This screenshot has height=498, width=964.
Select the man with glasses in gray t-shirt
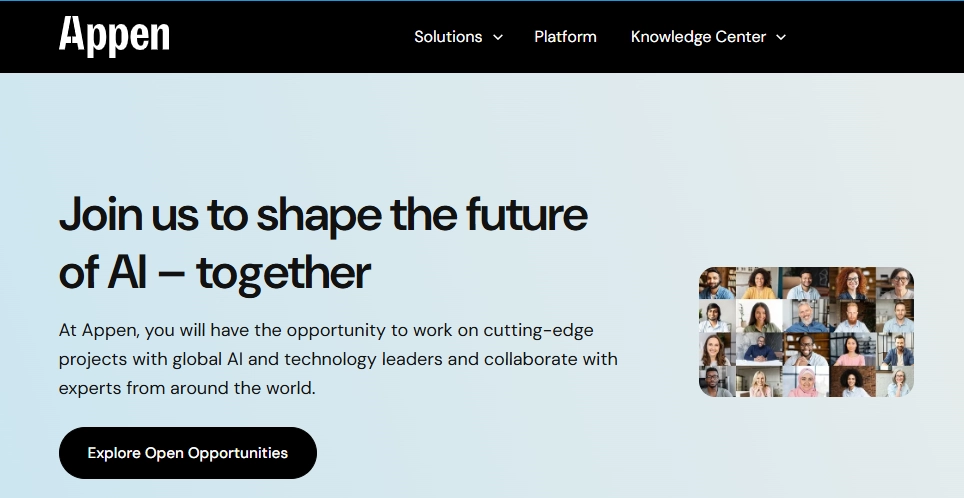tap(713, 382)
